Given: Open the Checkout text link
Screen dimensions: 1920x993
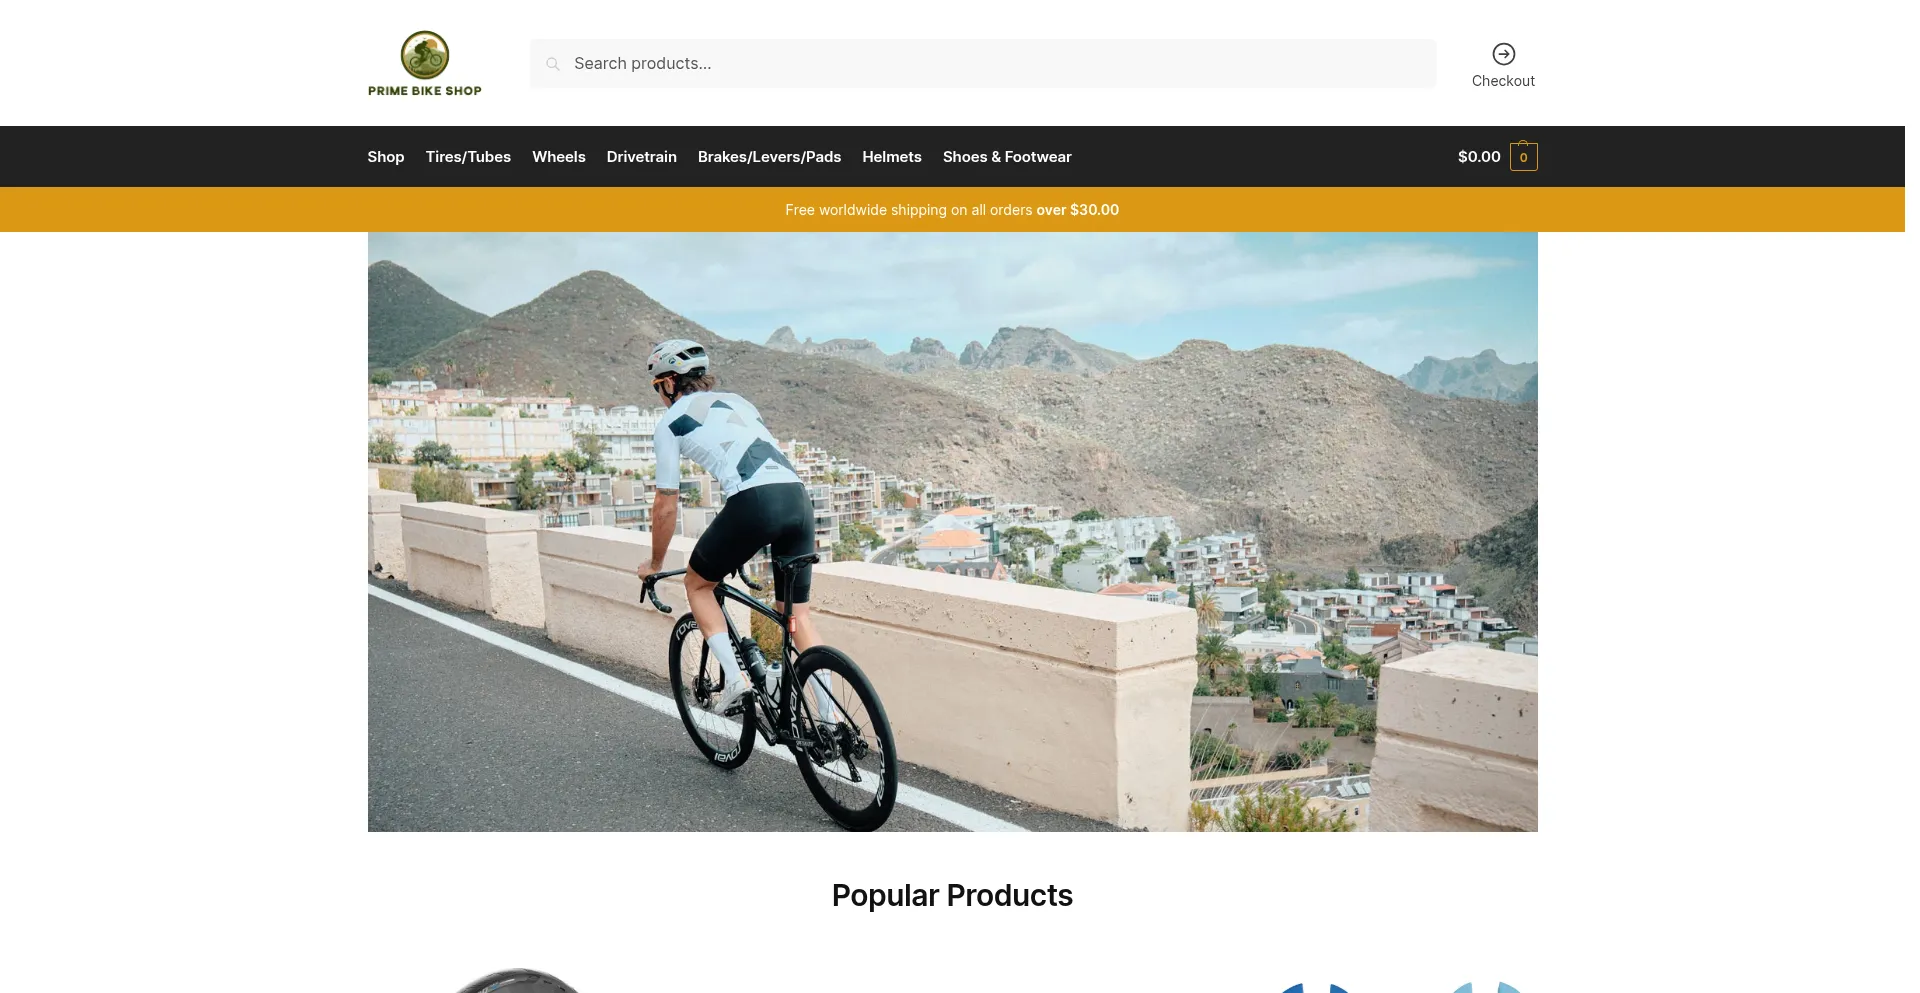Looking at the screenshot, I should tap(1503, 81).
